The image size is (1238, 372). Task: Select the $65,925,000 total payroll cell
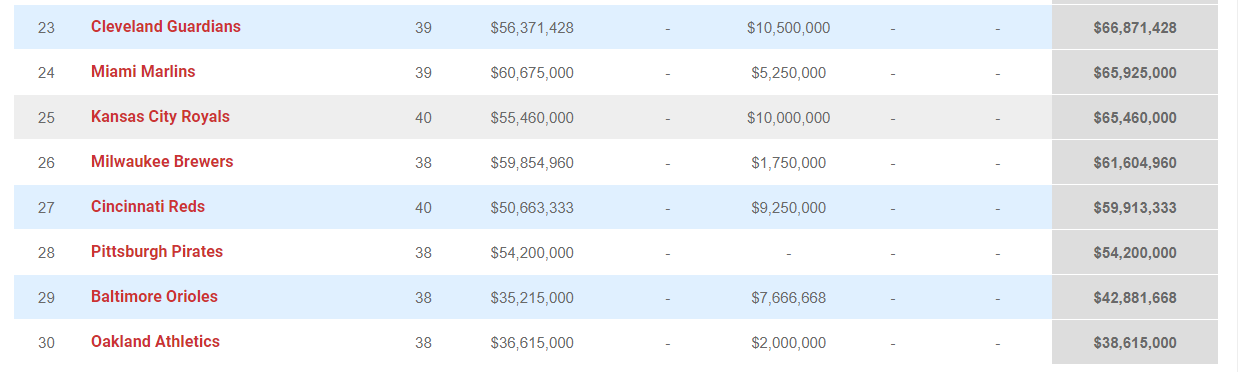coord(1135,72)
